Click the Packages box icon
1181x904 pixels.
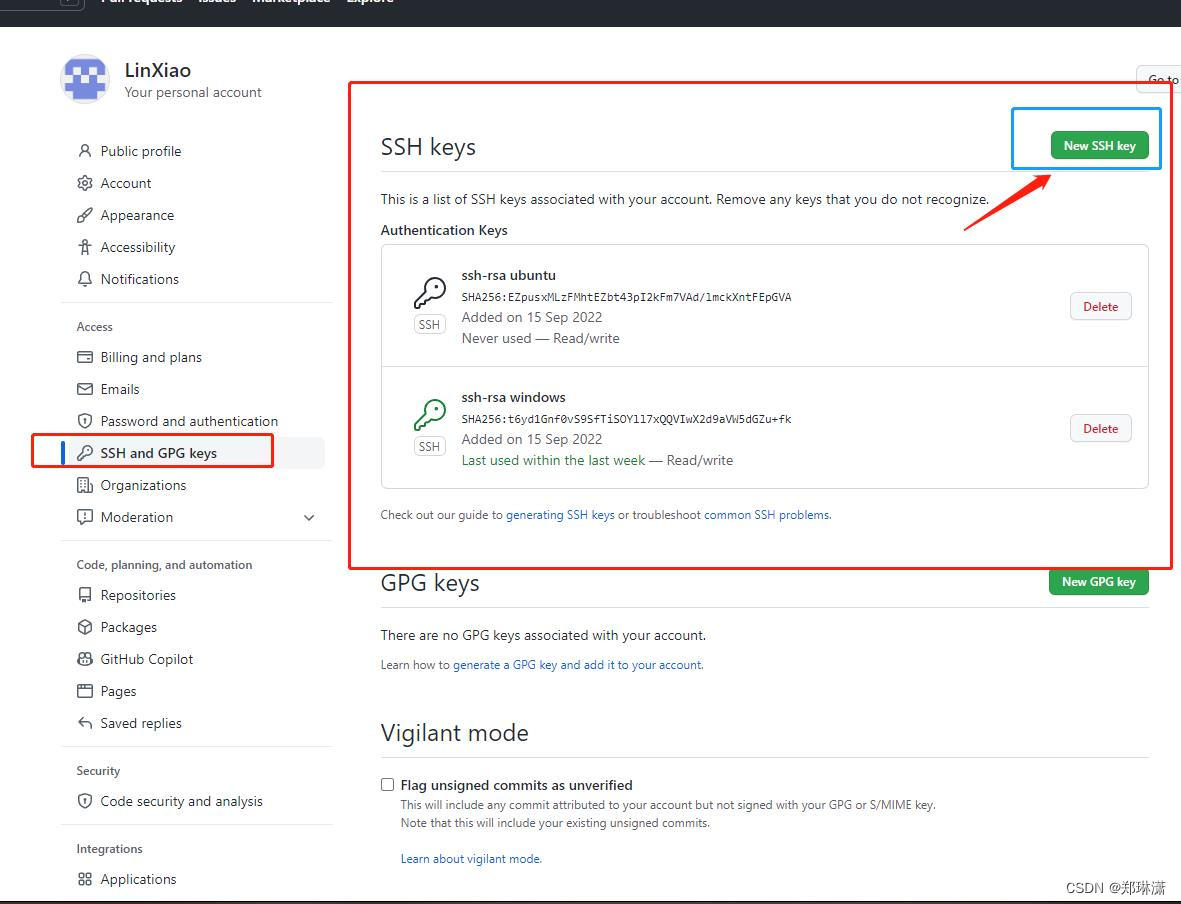pyautogui.click(x=85, y=627)
